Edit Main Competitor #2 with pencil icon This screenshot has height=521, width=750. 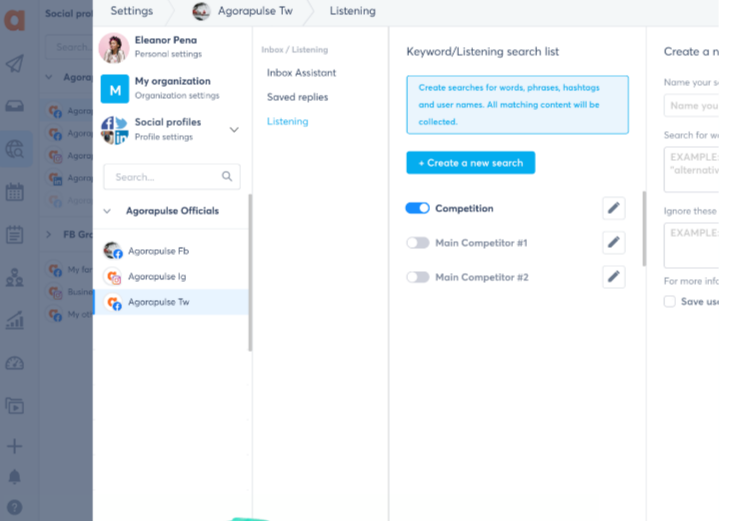[614, 277]
